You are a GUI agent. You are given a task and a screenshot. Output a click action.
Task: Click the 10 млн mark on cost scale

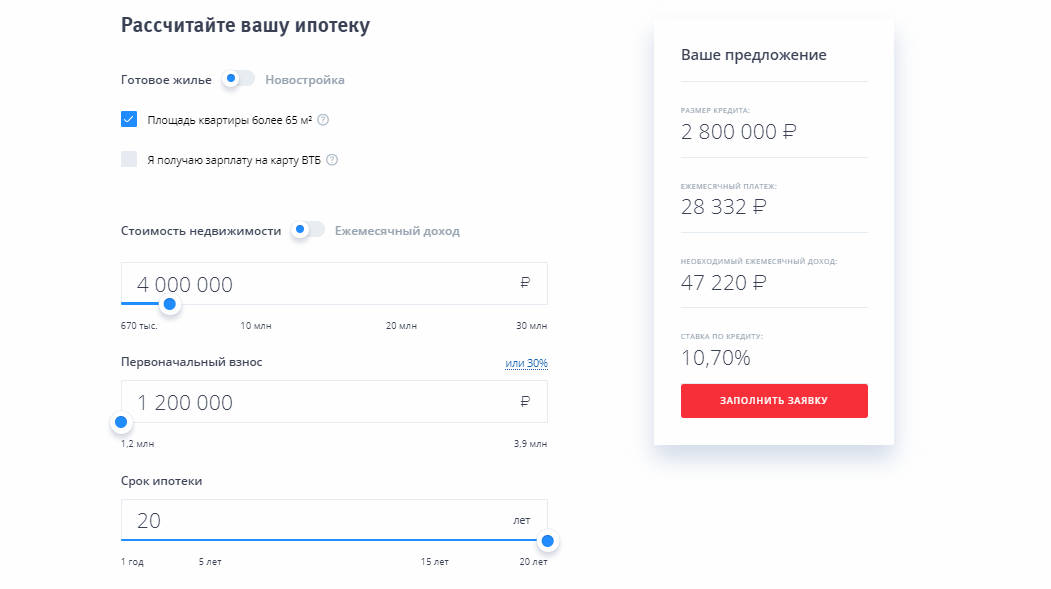pyautogui.click(x=255, y=326)
